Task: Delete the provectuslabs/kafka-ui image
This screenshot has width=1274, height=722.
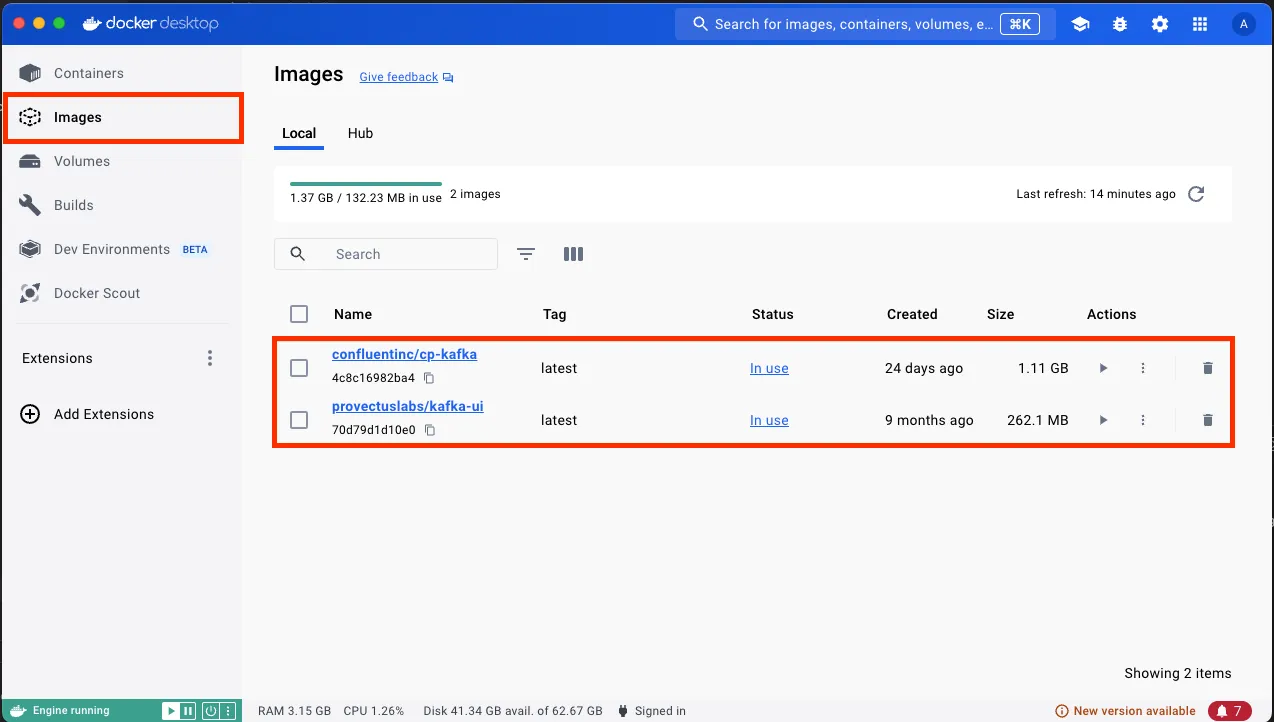Action: click(x=1207, y=420)
